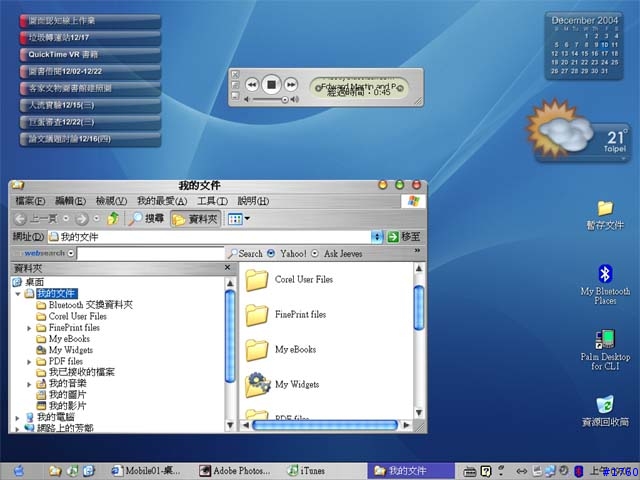Expand the 我的音樂 tree node
This screenshot has height=480, width=640.
click(x=29, y=384)
